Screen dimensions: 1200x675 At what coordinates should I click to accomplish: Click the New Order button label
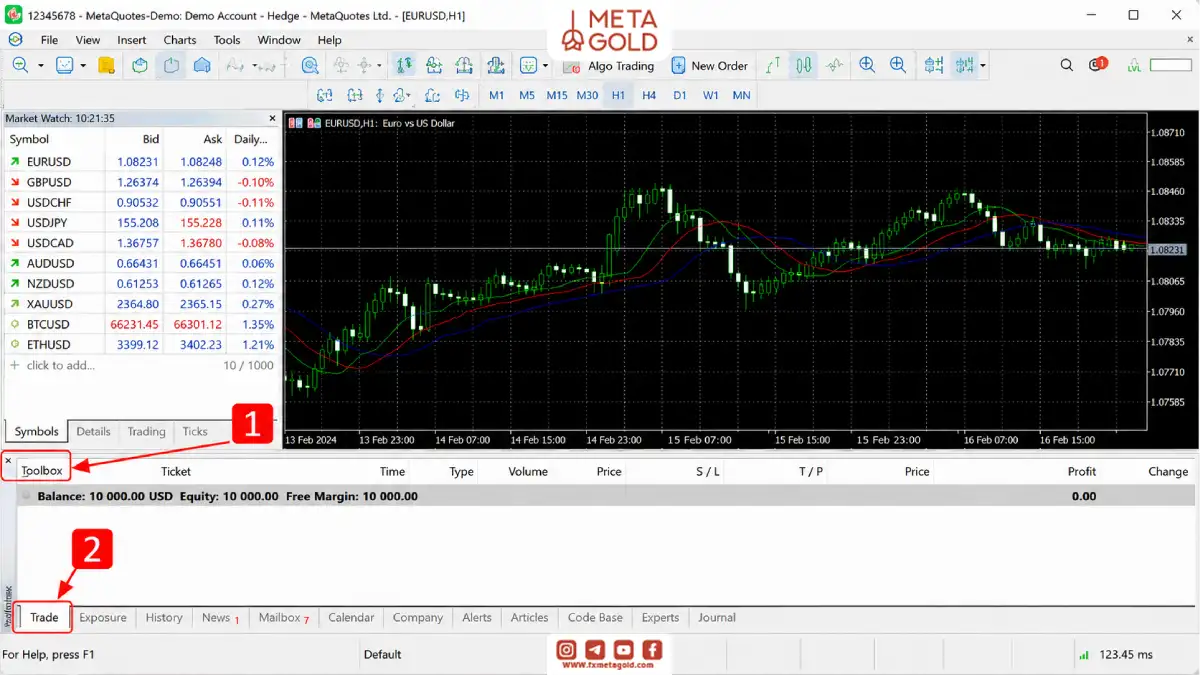click(x=719, y=66)
